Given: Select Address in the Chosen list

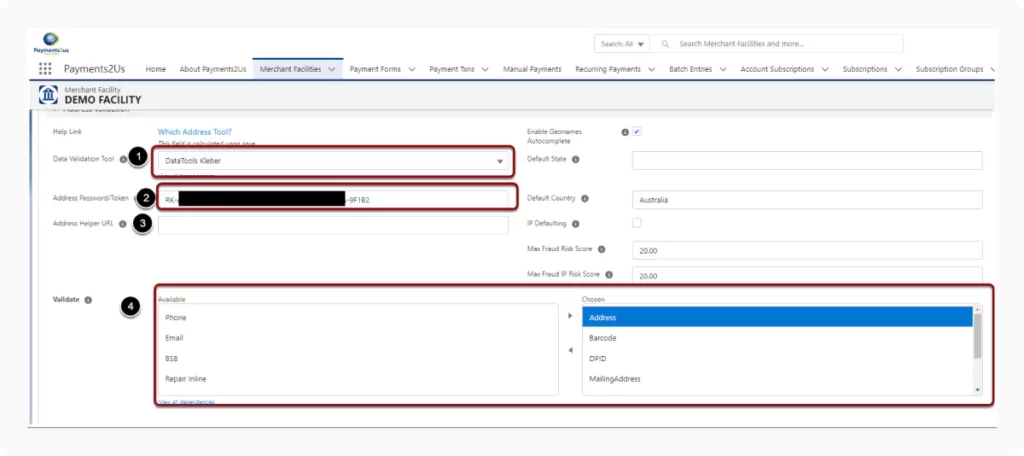Looking at the screenshot, I should coord(777,318).
